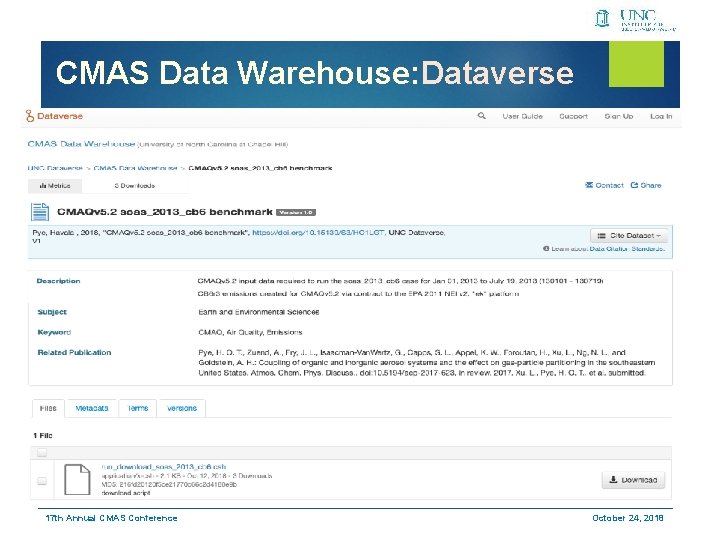
Task: Click the '1 File' count text
Action: click(x=43, y=435)
